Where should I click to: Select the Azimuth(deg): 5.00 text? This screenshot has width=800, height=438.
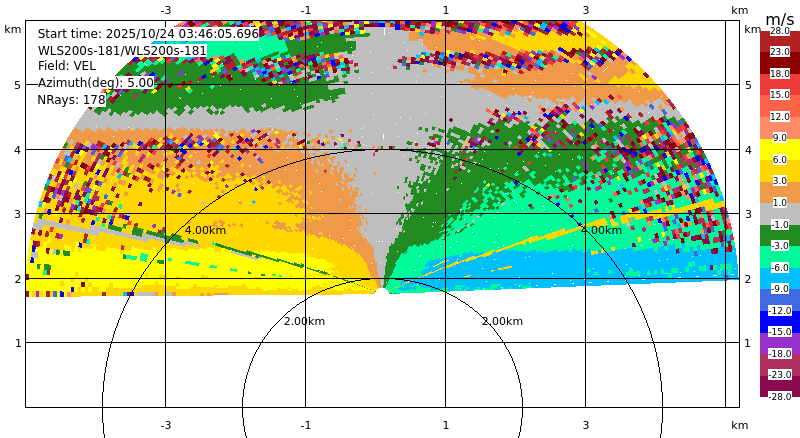click(95, 83)
